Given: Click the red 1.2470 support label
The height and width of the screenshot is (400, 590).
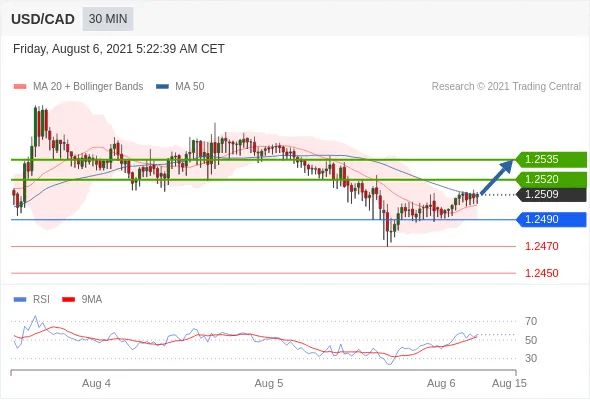Looking at the screenshot, I should (x=542, y=246).
